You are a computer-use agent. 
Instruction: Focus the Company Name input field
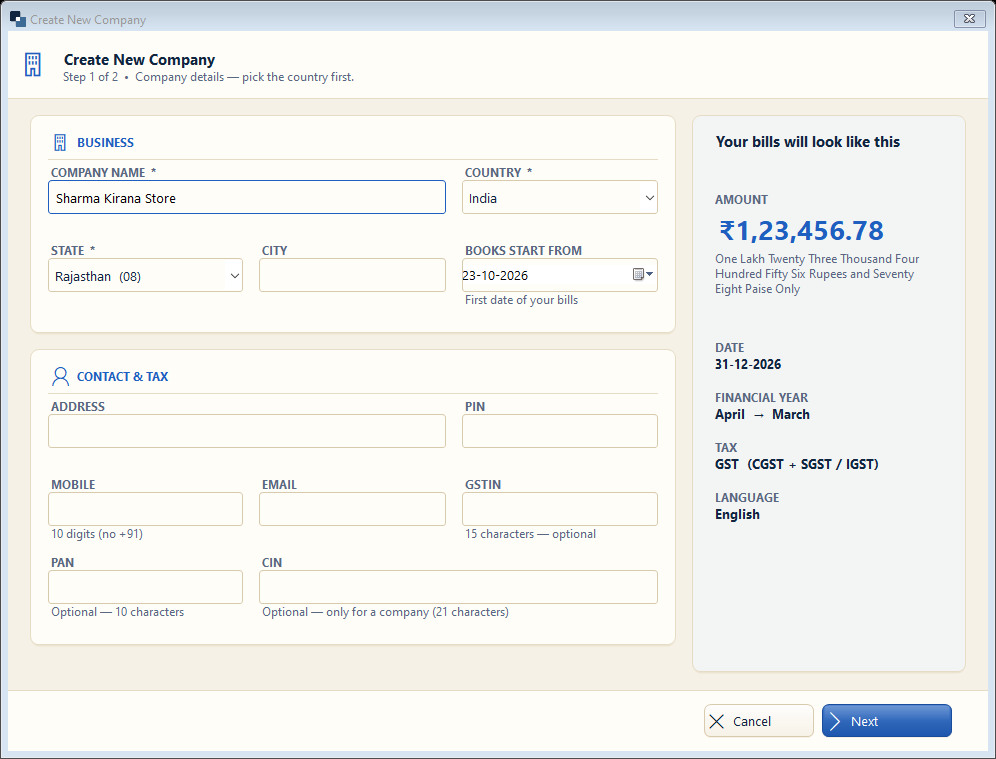tap(247, 198)
